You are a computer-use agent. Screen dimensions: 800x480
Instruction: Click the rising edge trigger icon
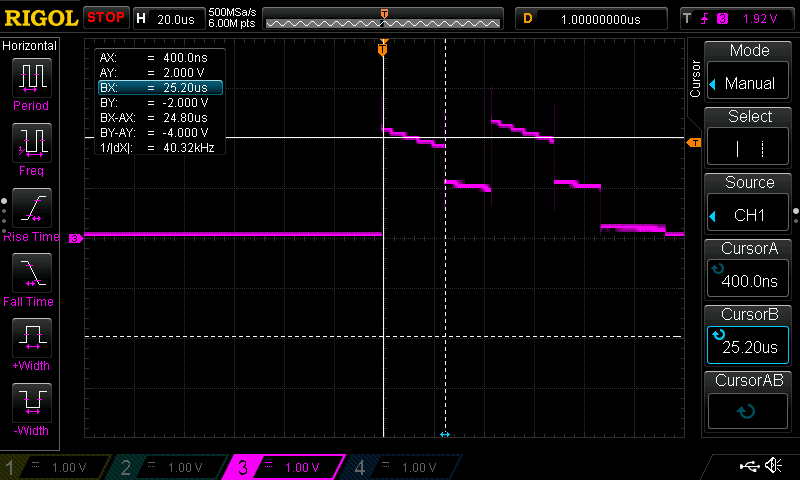click(x=705, y=19)
